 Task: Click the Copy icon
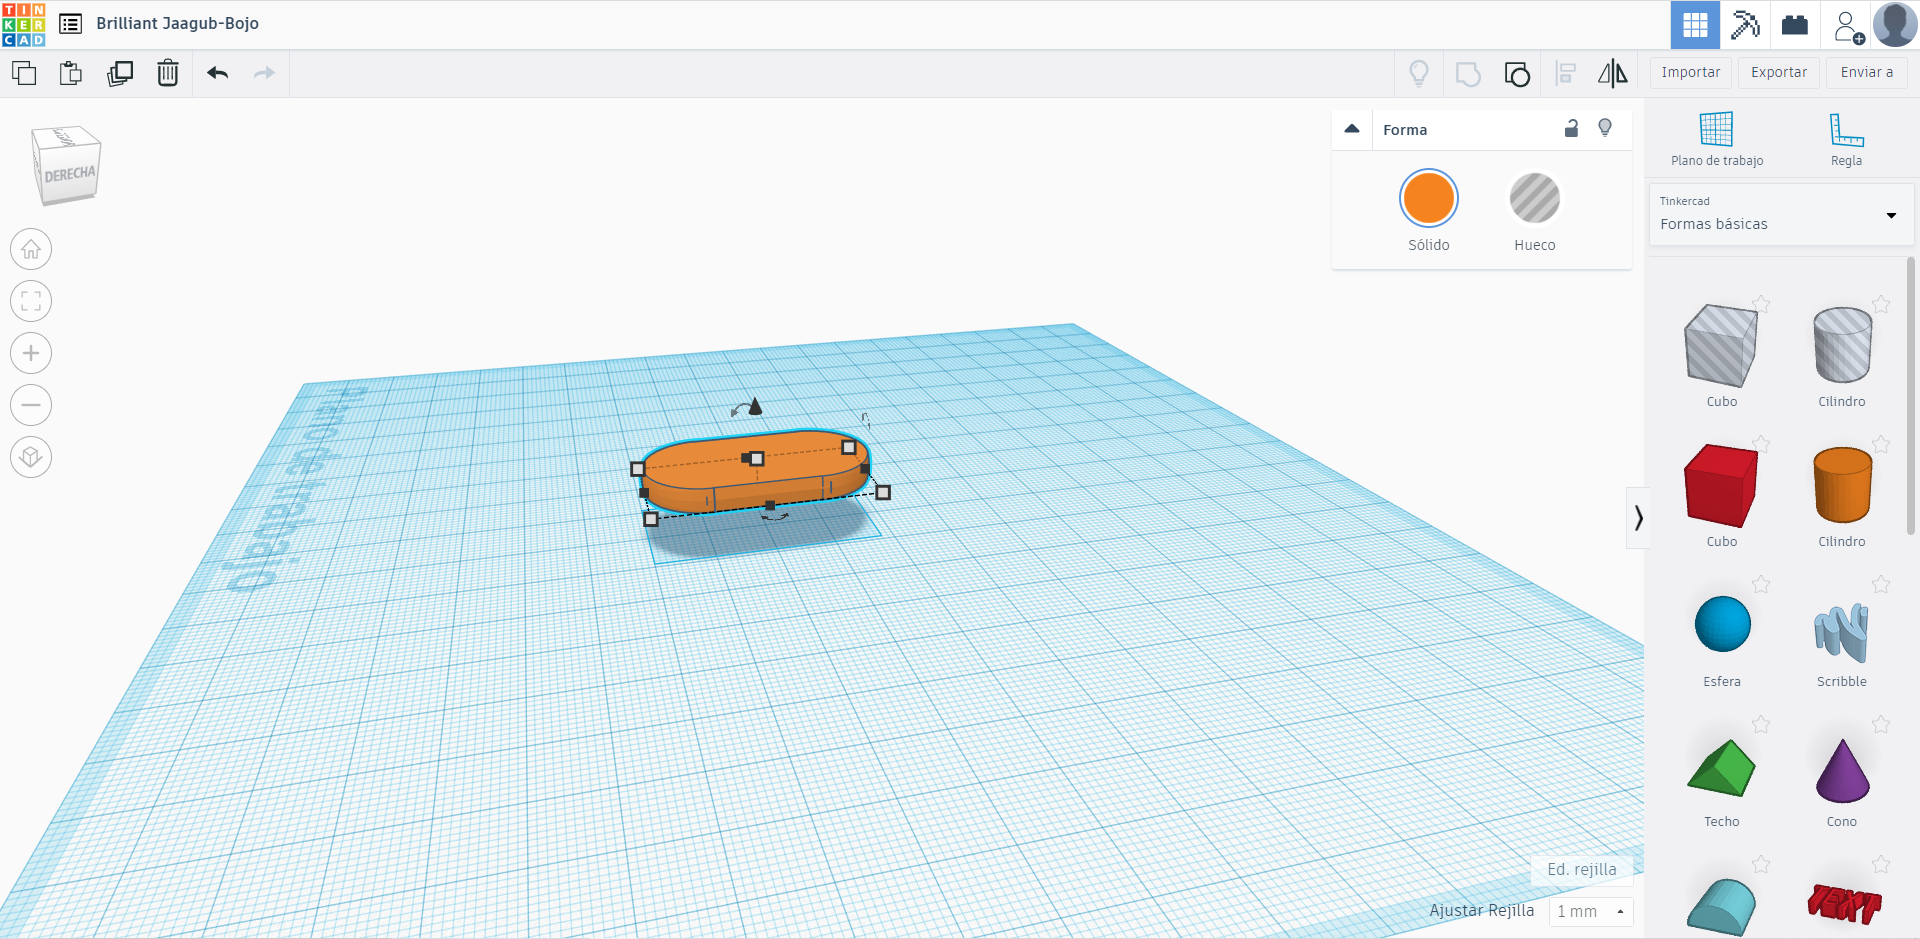pos(24,73)
